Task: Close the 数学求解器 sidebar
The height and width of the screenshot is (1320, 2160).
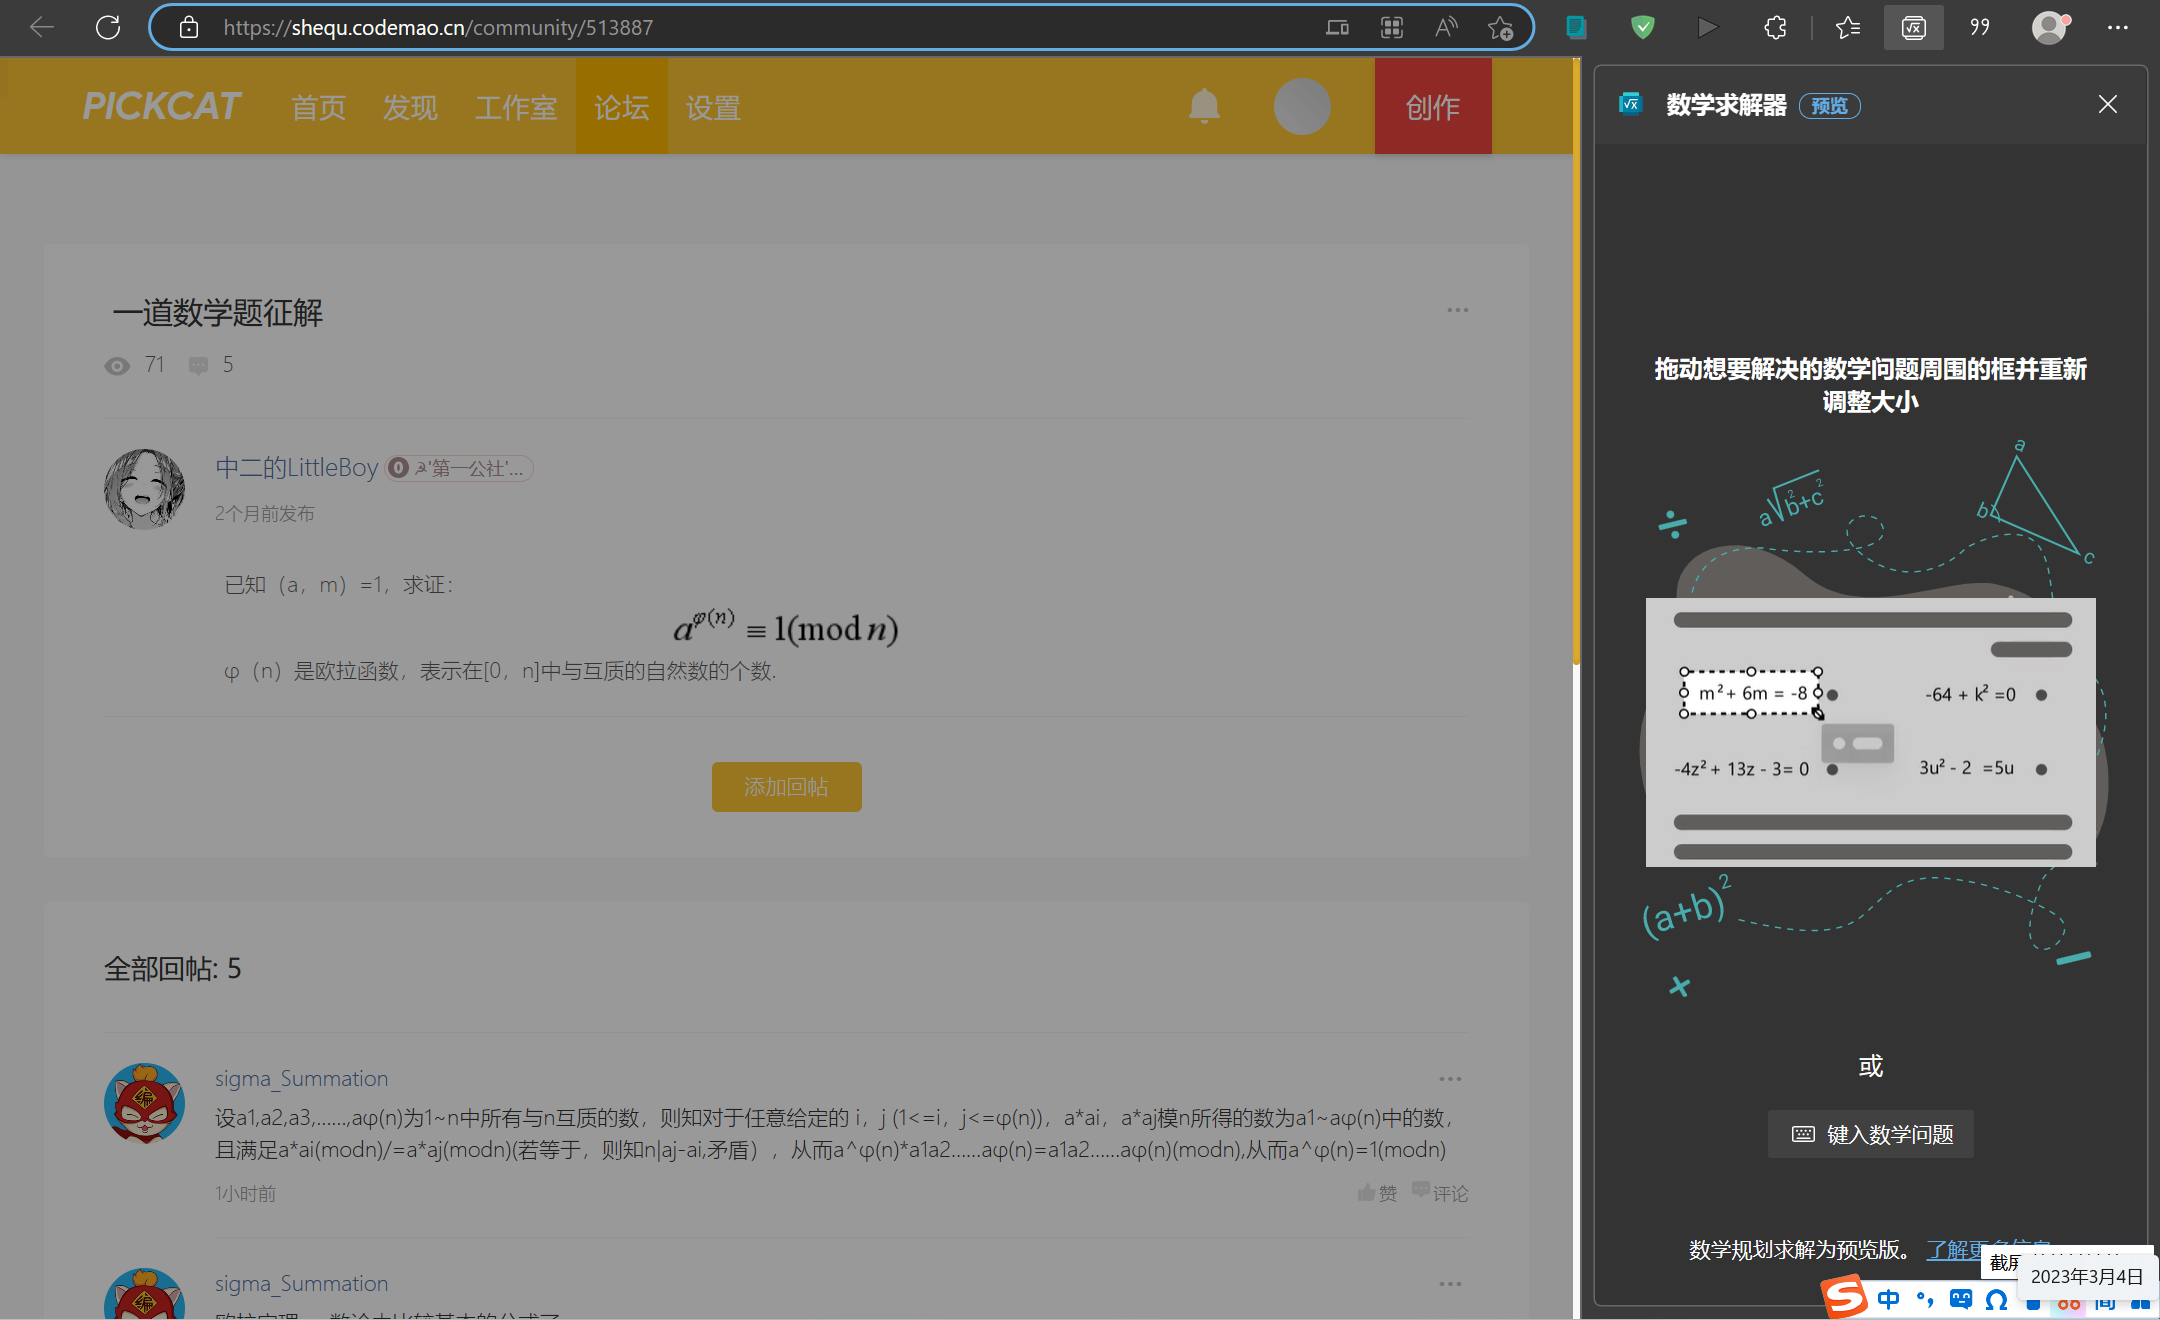Action: click(x=2108, y=104)
